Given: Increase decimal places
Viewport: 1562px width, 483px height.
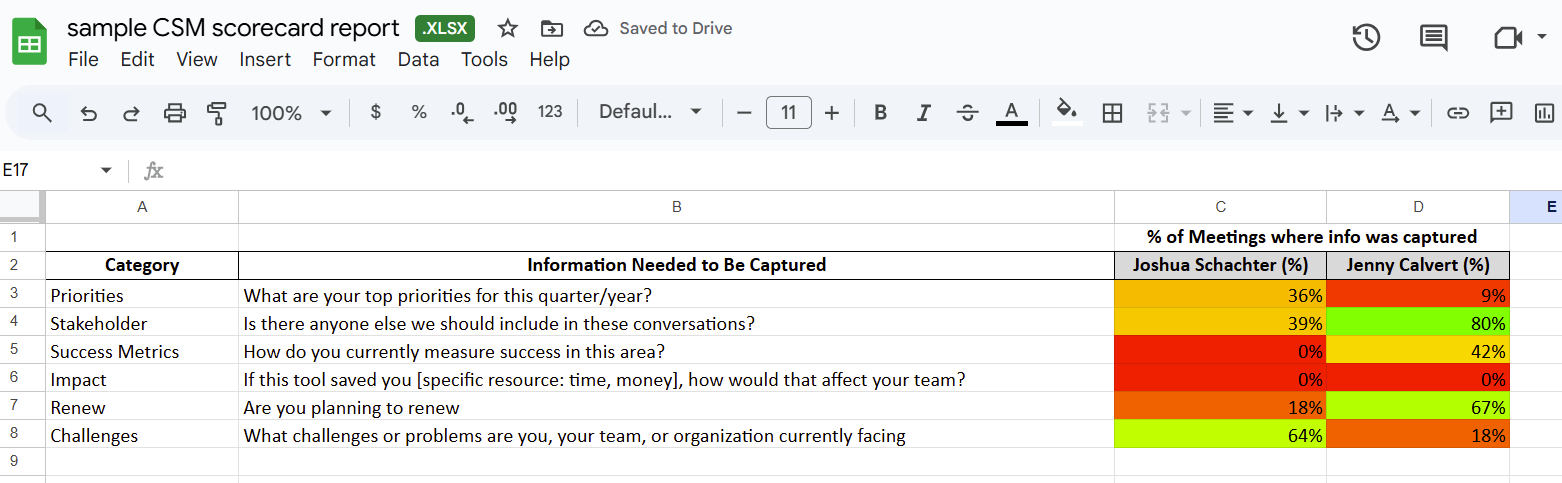Looking at the screenshot, I should (x=506, y=112).
